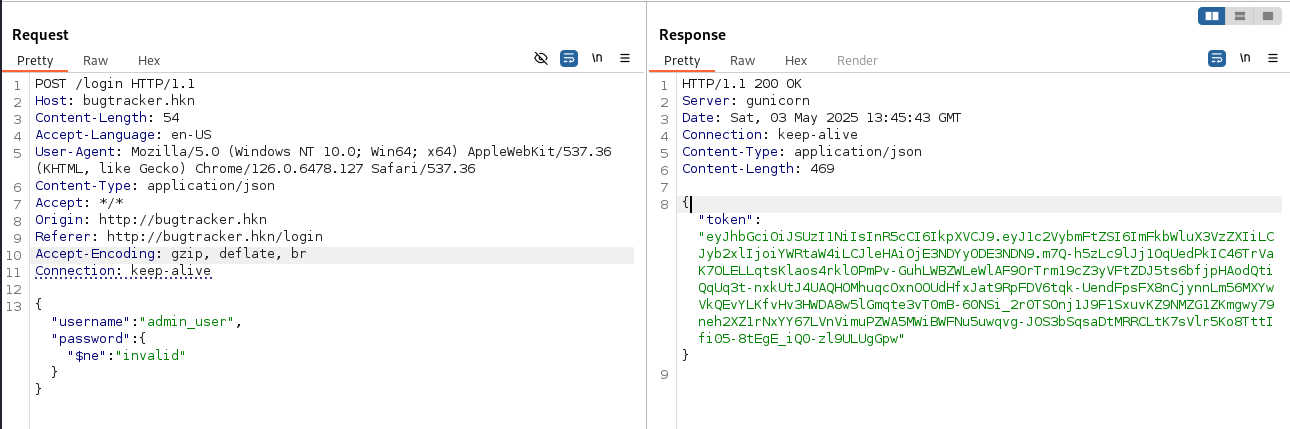Show non-printable characters in Request panel

point(597,59)
